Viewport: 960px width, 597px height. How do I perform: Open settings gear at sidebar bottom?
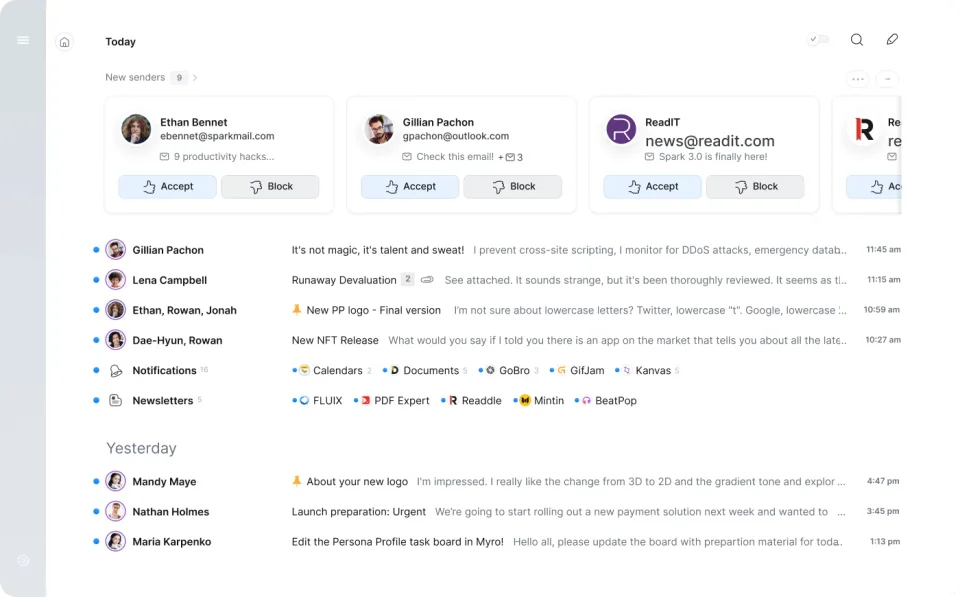[x=23, y=561]
